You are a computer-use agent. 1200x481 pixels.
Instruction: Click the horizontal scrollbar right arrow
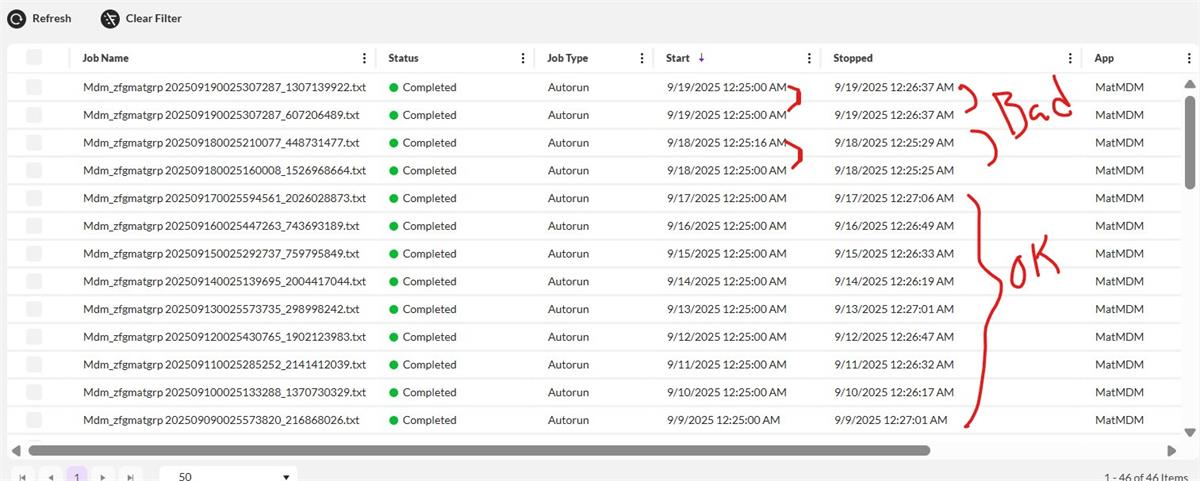(1172, 450)
